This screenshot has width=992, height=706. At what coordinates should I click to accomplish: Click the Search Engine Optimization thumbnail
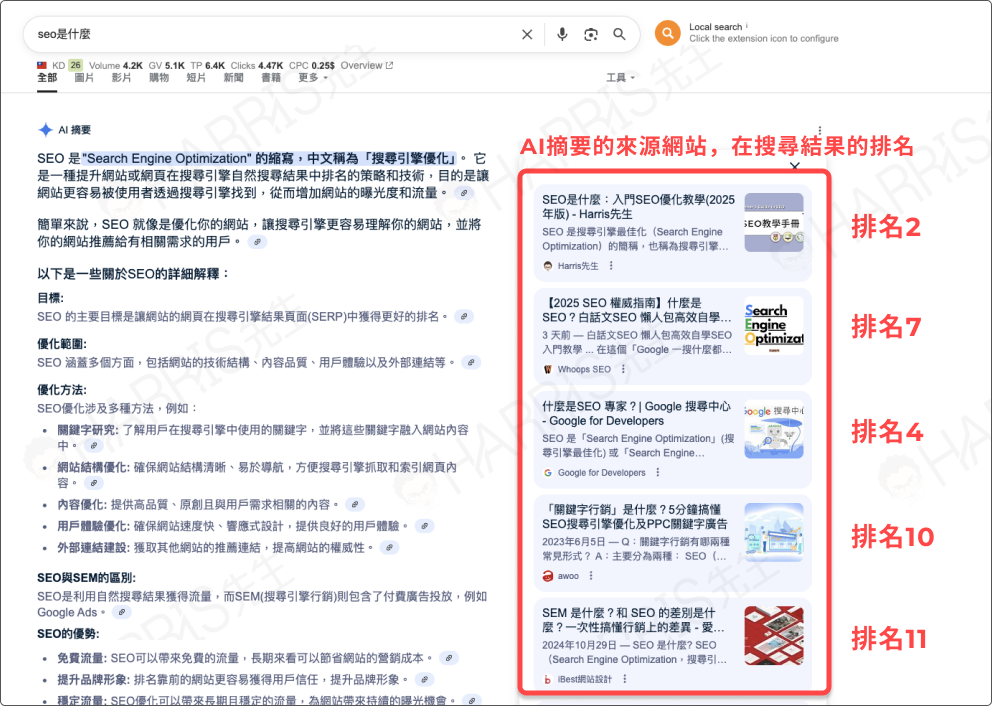pyautogui.click(x=774, y=326)
